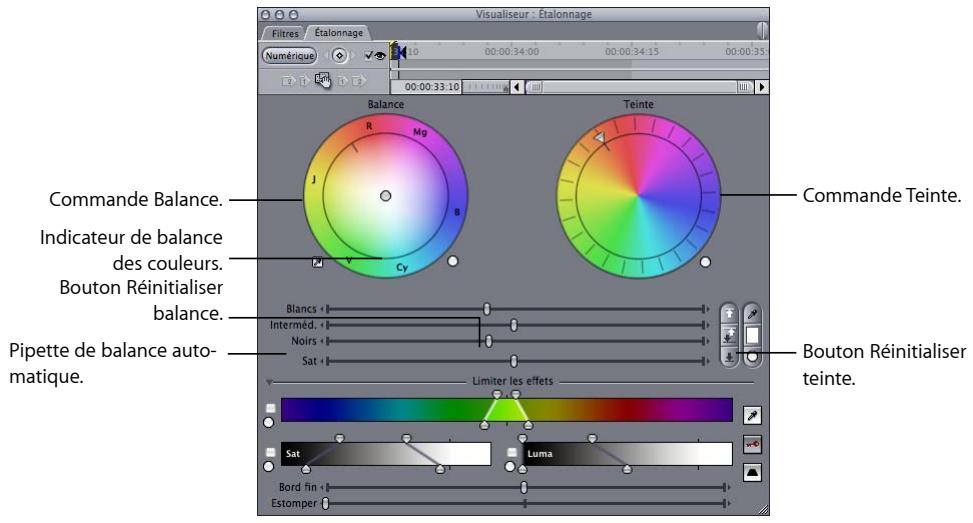Select the match hue eyedropper
This screenshot has width=973, height=523.
[x=752, y=314]
